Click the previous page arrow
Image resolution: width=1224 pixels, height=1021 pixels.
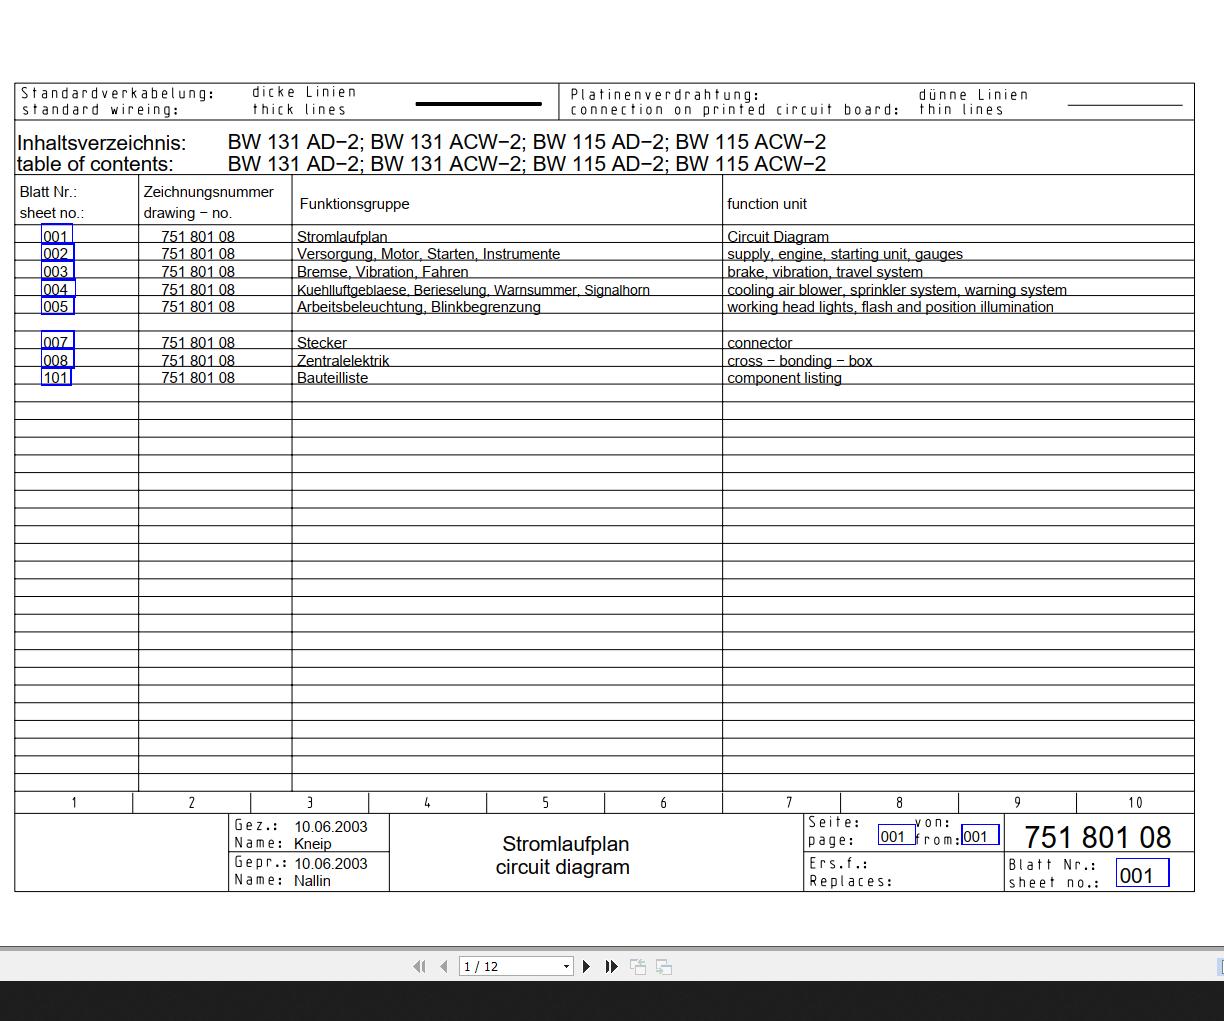pos(444,966)
